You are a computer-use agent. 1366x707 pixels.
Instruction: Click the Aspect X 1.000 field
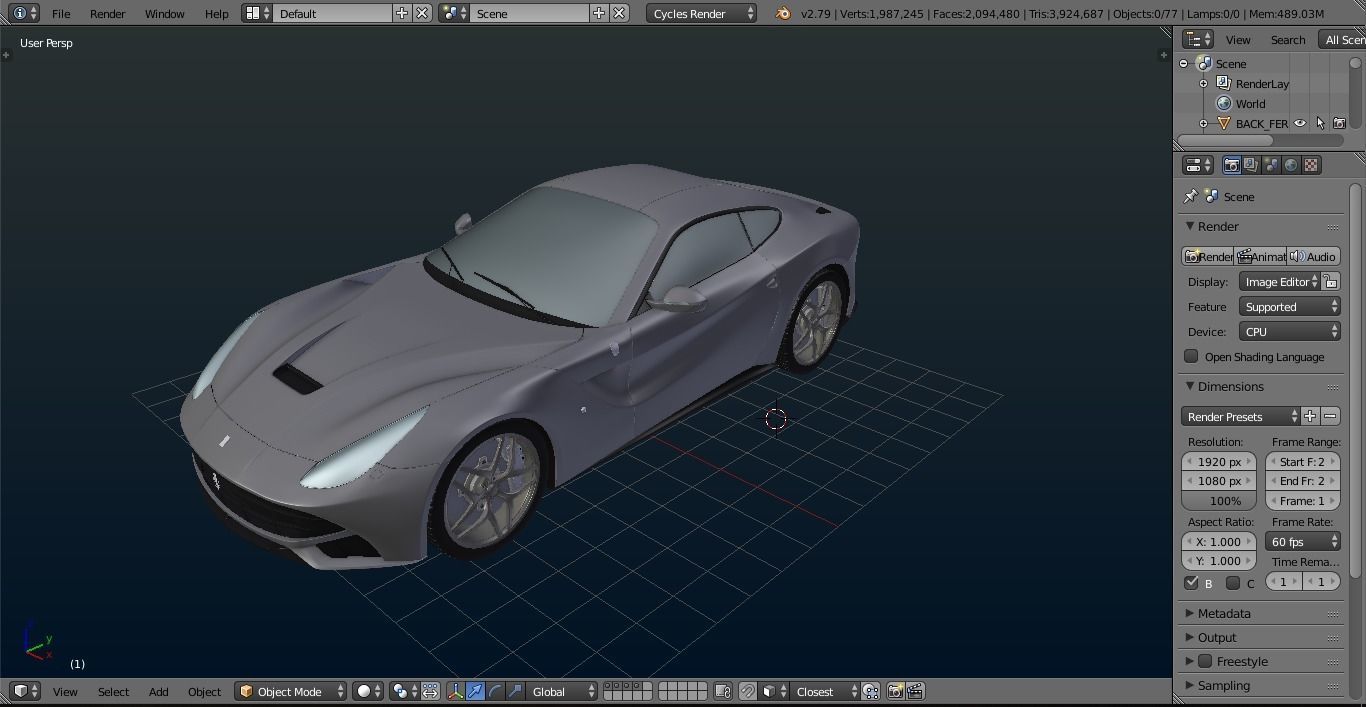[x=1219, y=541]
